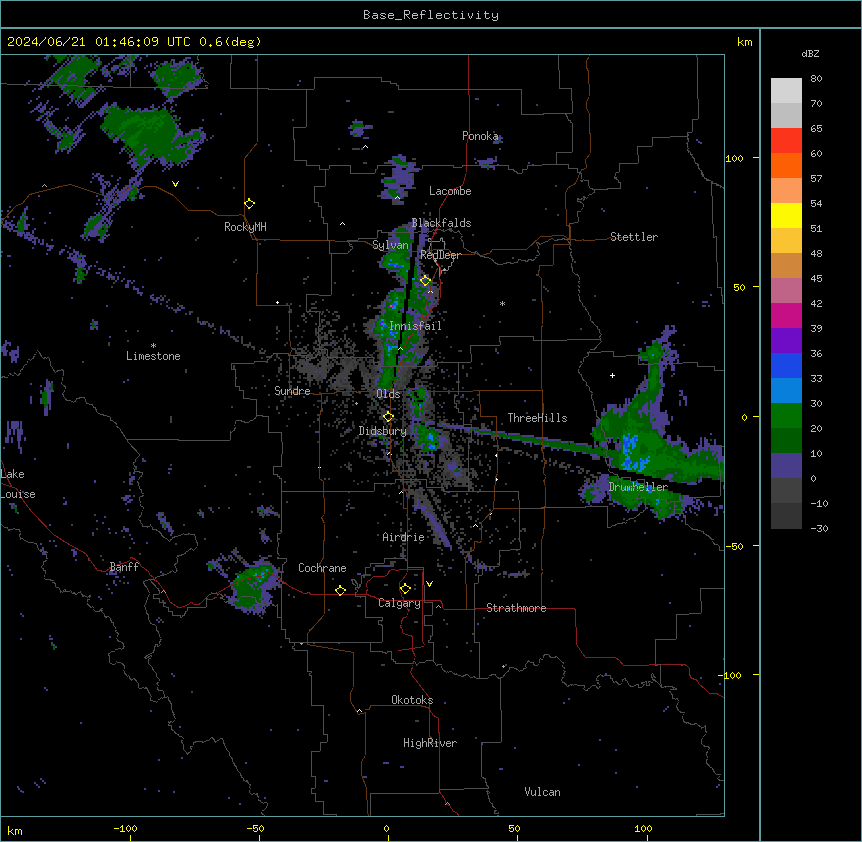862x842 pixels.
Task: Click the yellow v marker northwest of RockyMH
Action: tap(175, 184)
